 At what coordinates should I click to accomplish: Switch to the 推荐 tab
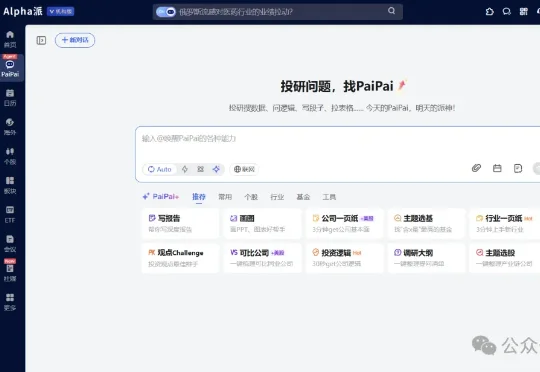click(x=199, y=197)
